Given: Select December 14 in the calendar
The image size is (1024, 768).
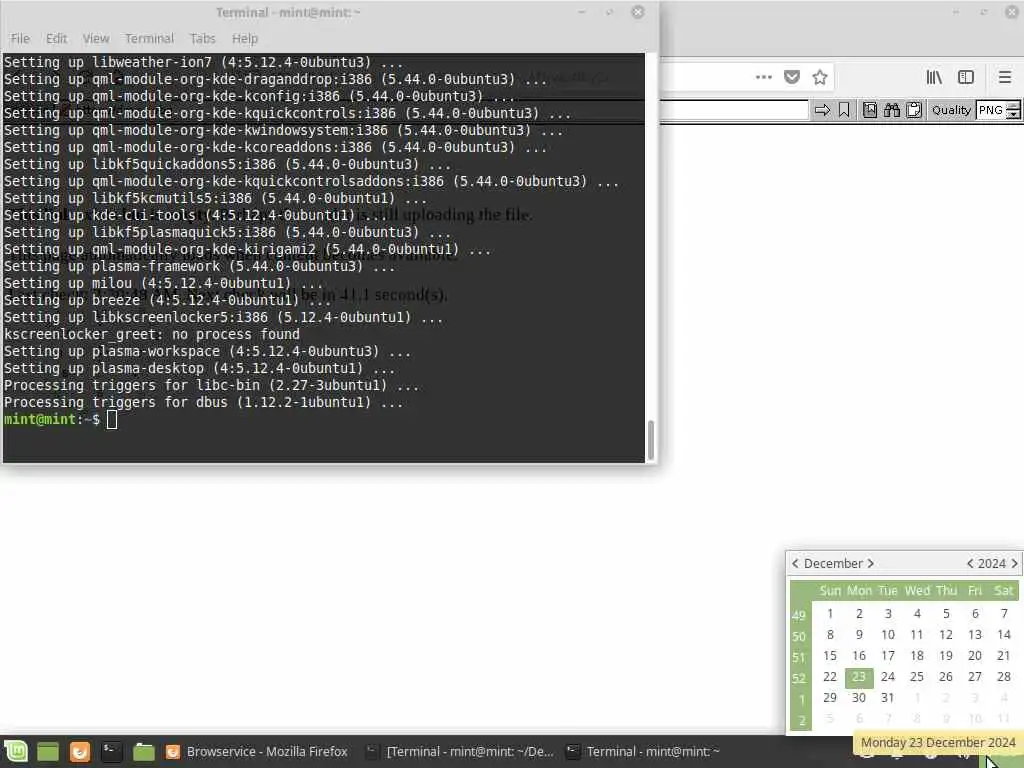Looking at the screenshot, I should click(x=1004, y=635).
